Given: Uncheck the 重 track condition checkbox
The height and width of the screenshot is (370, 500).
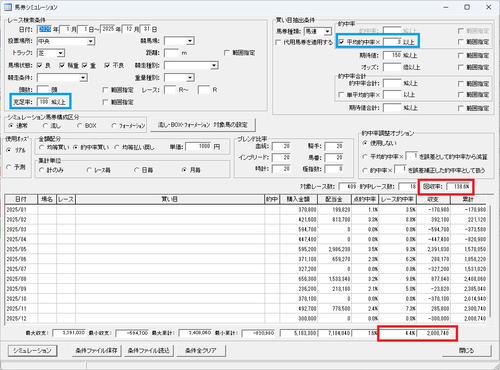Looking at the screenshot, I should point(85,66).
